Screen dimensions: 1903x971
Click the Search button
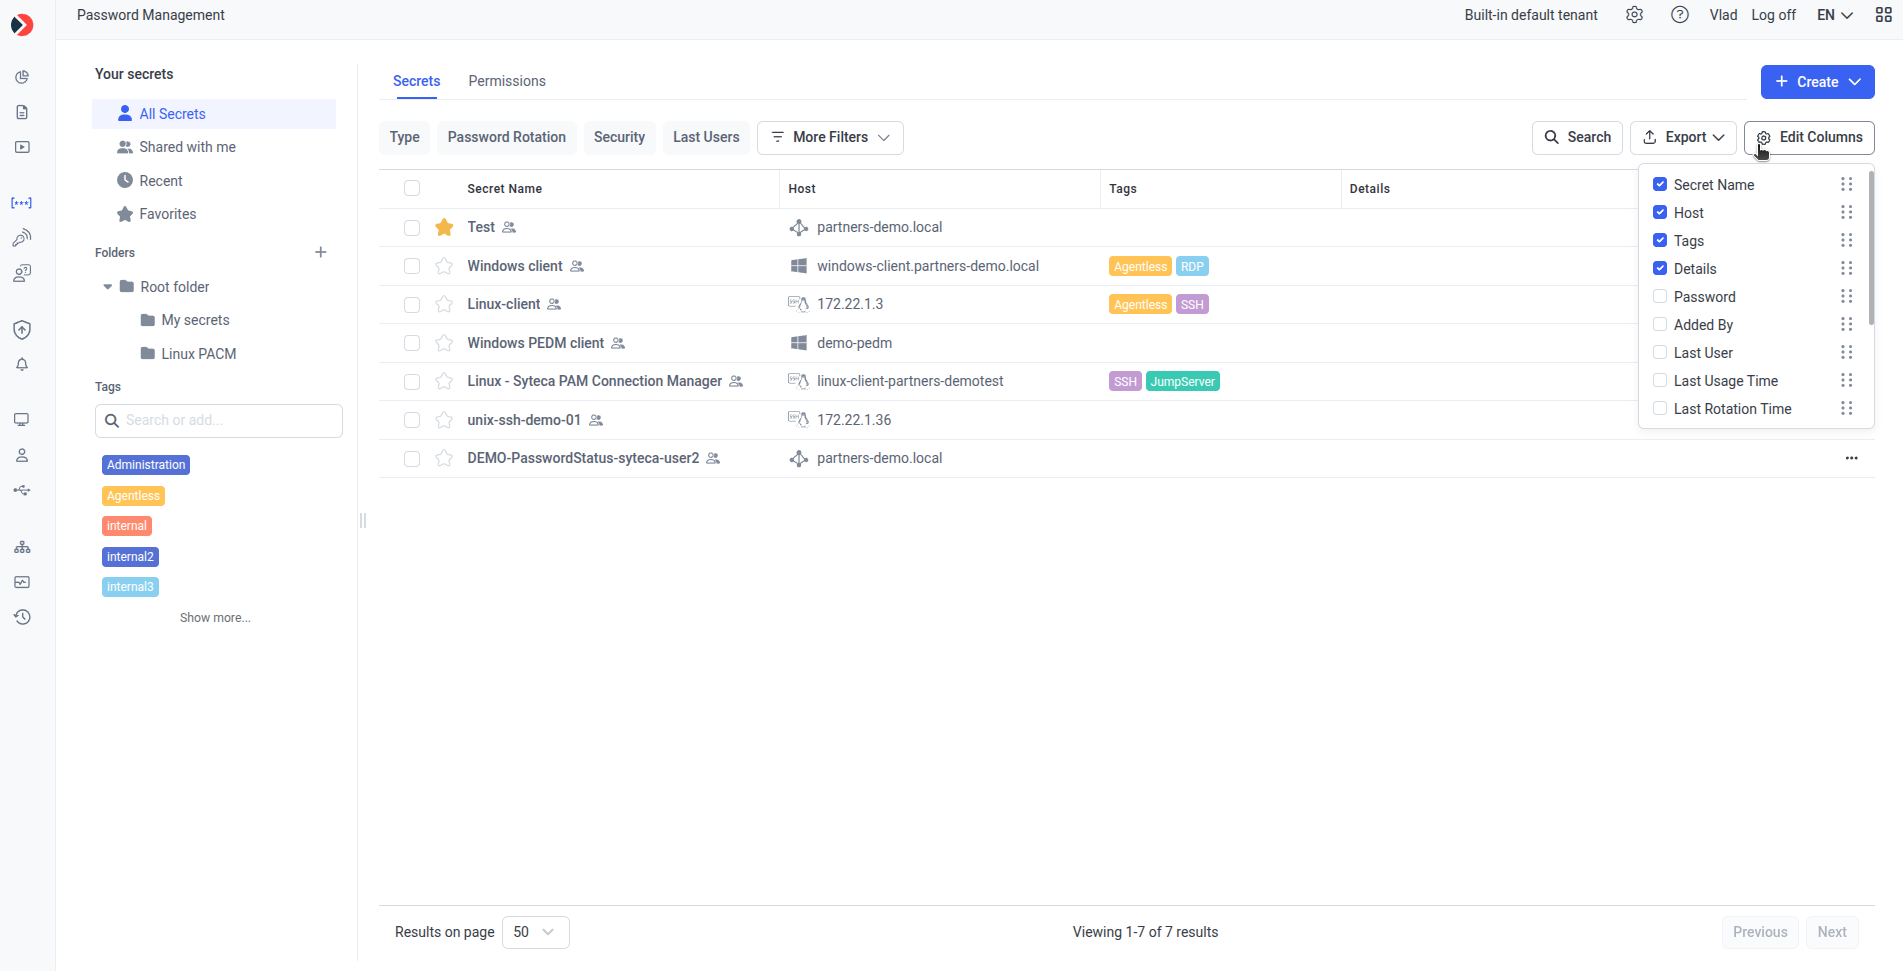click(1577, 138)
